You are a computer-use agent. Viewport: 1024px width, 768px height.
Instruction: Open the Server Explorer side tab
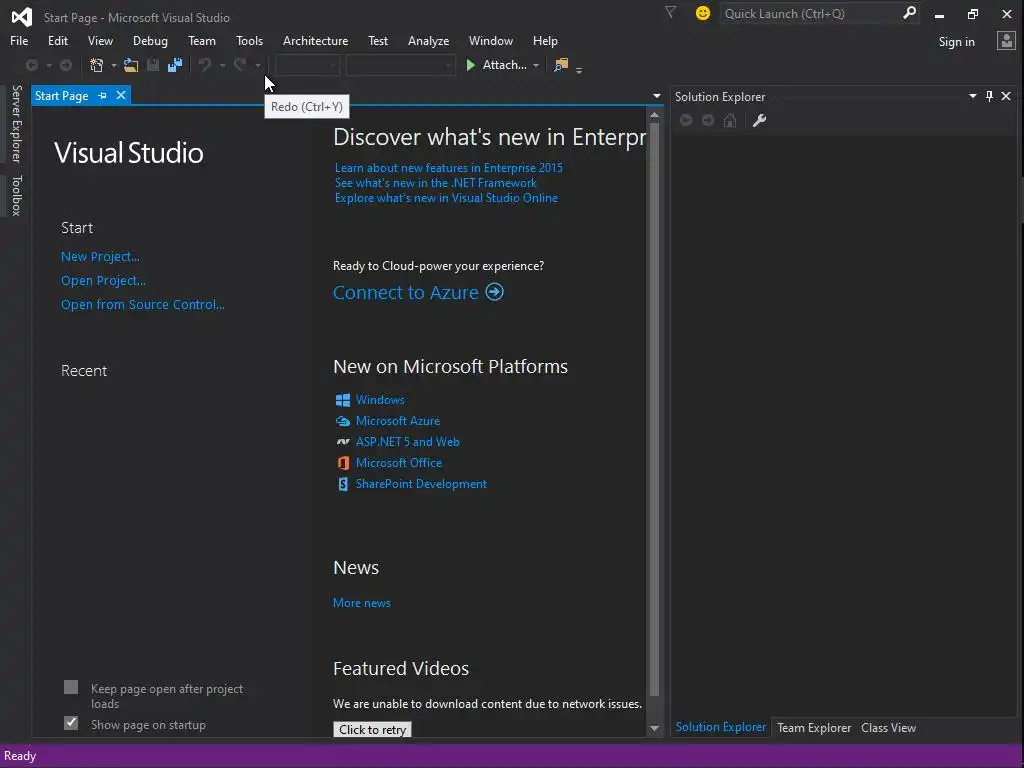pyautogui.click(x=16, y=123)
